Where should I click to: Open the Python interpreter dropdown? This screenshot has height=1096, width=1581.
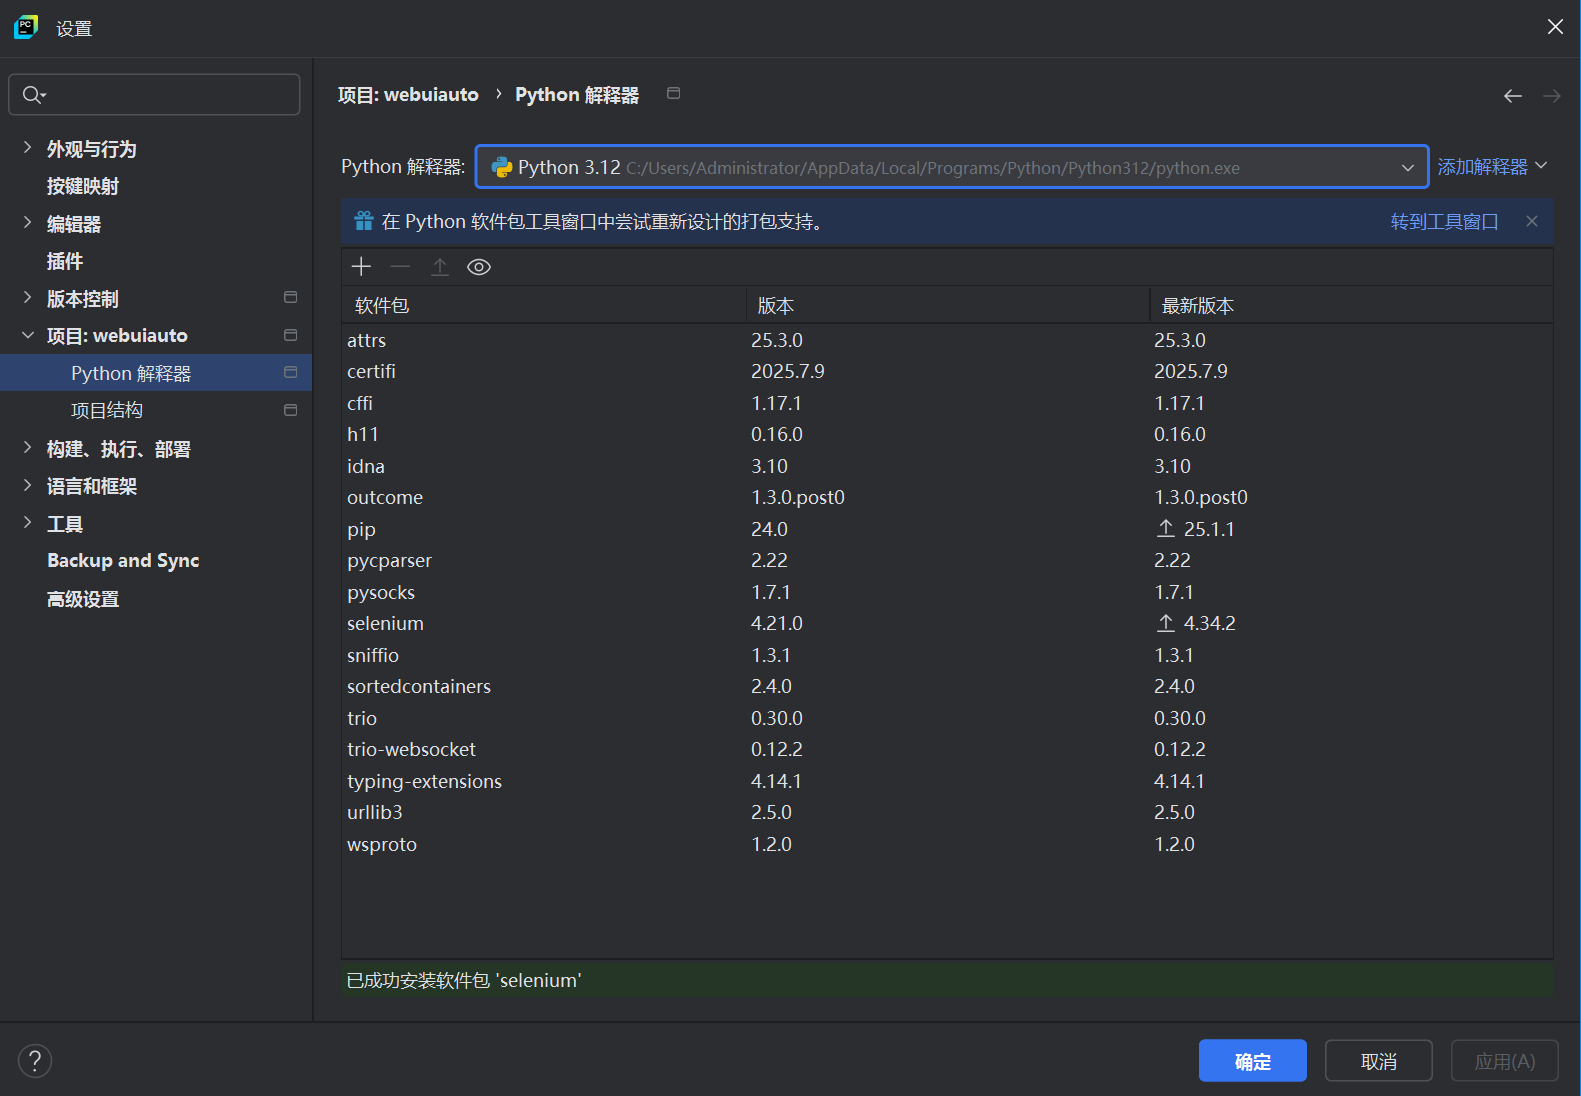pos(1408,167)
